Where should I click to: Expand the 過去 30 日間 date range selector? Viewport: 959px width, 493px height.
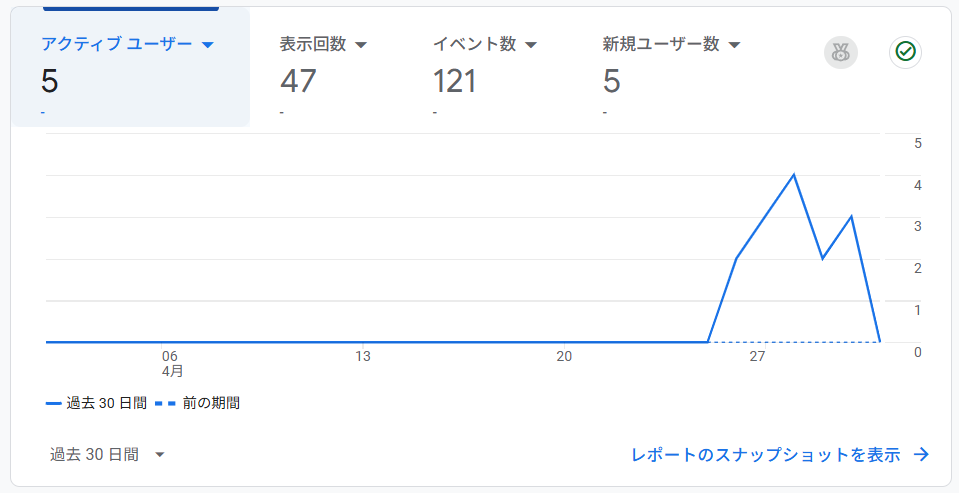coord(108,454)
